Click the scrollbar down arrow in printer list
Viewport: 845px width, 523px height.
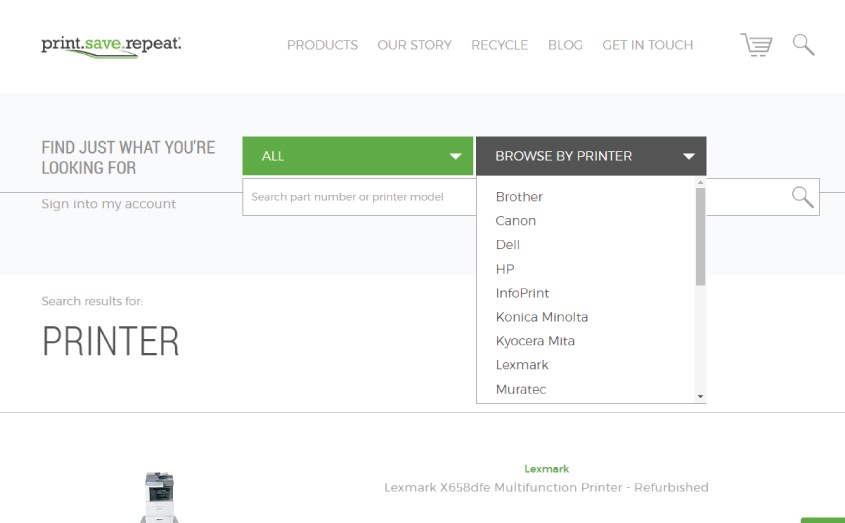coord(700,396)
